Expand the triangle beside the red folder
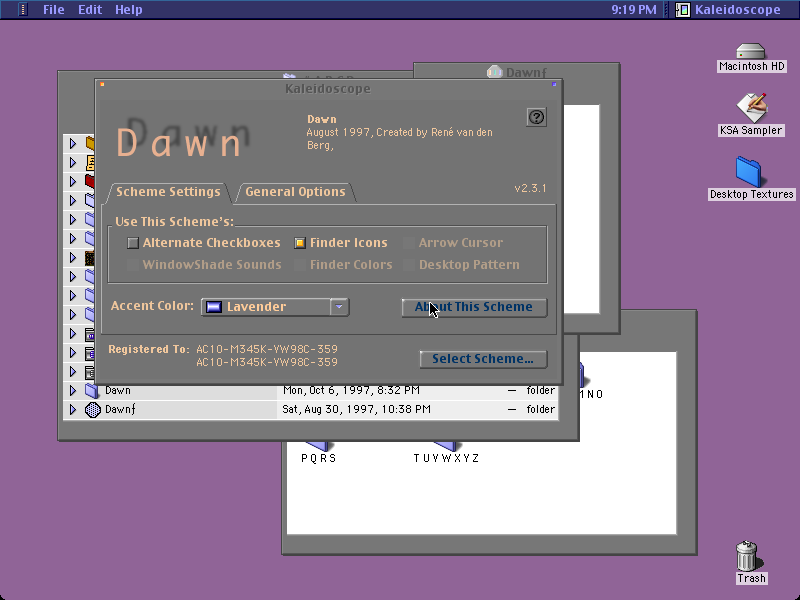This screenshot has width=800, height=600. (x=72, y=182)
